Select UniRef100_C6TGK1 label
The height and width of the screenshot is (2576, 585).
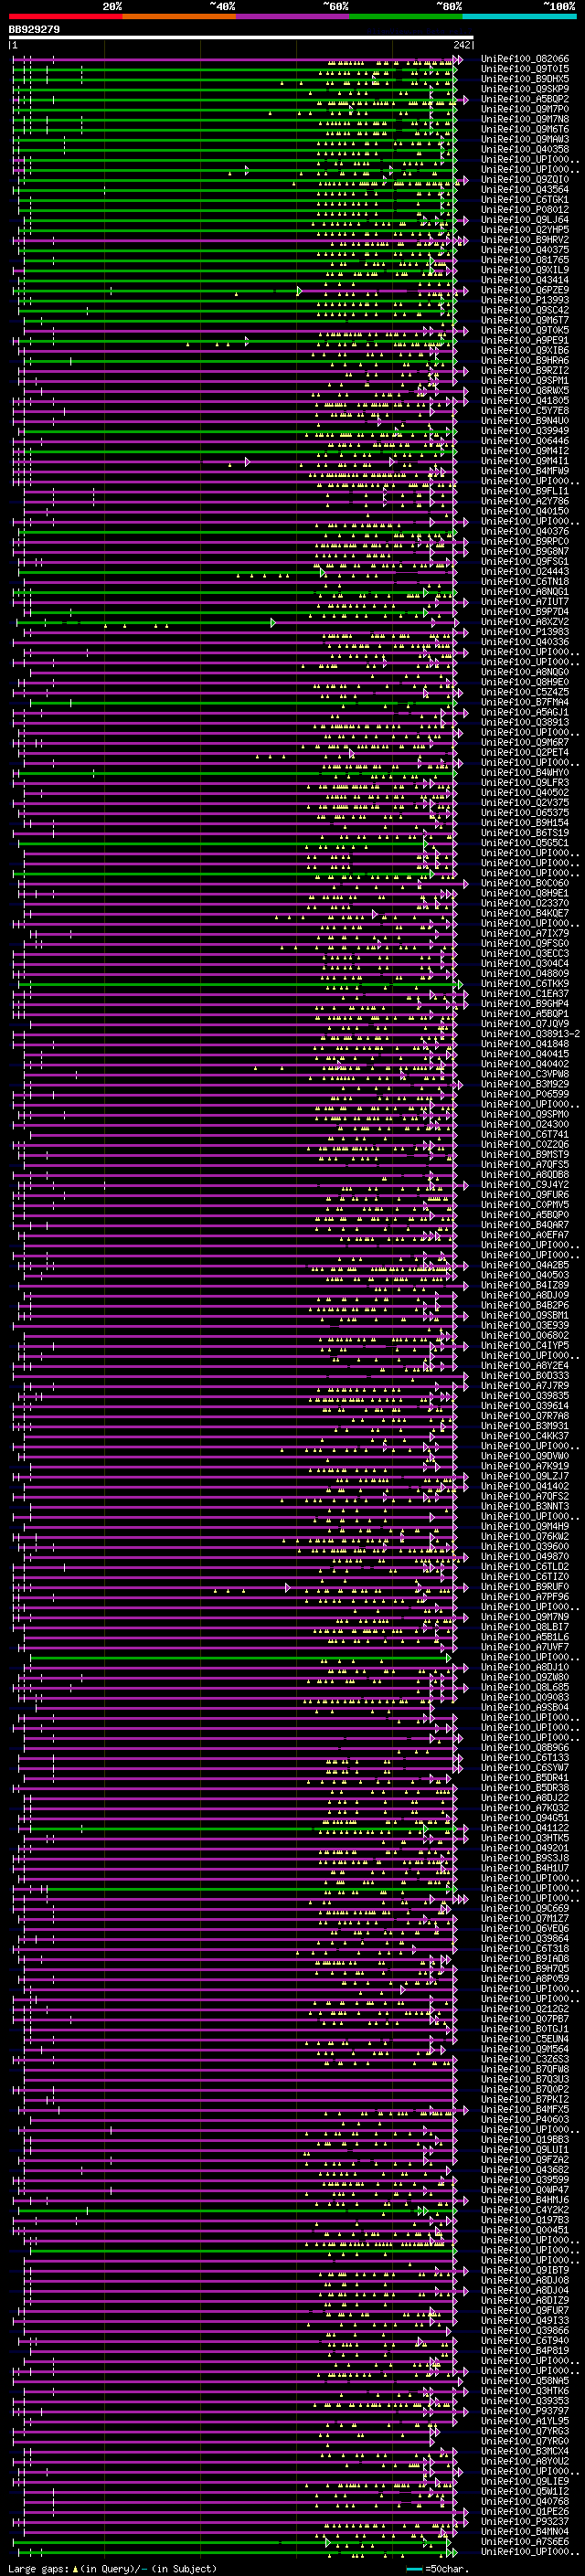pyautogui.click(x=525, y=199)
